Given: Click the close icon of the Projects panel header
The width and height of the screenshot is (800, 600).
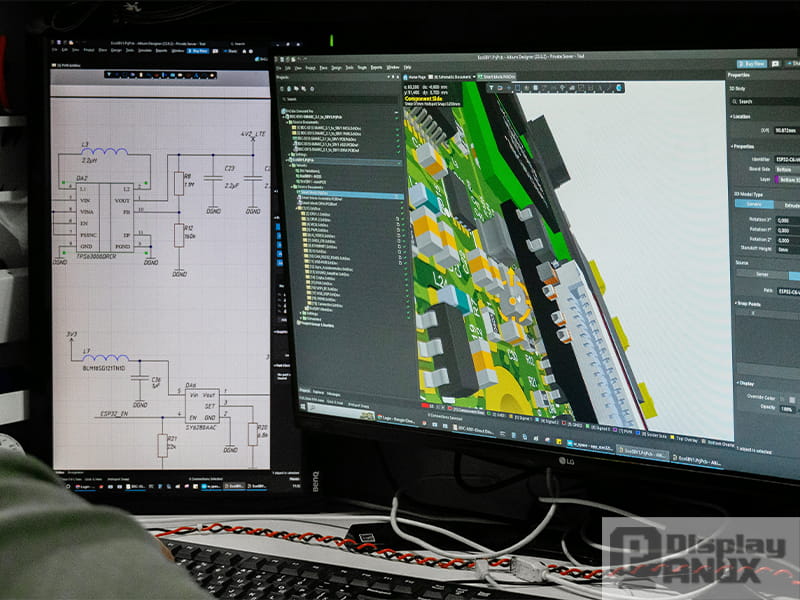Looking at the screenshot, I should [397, 77].
